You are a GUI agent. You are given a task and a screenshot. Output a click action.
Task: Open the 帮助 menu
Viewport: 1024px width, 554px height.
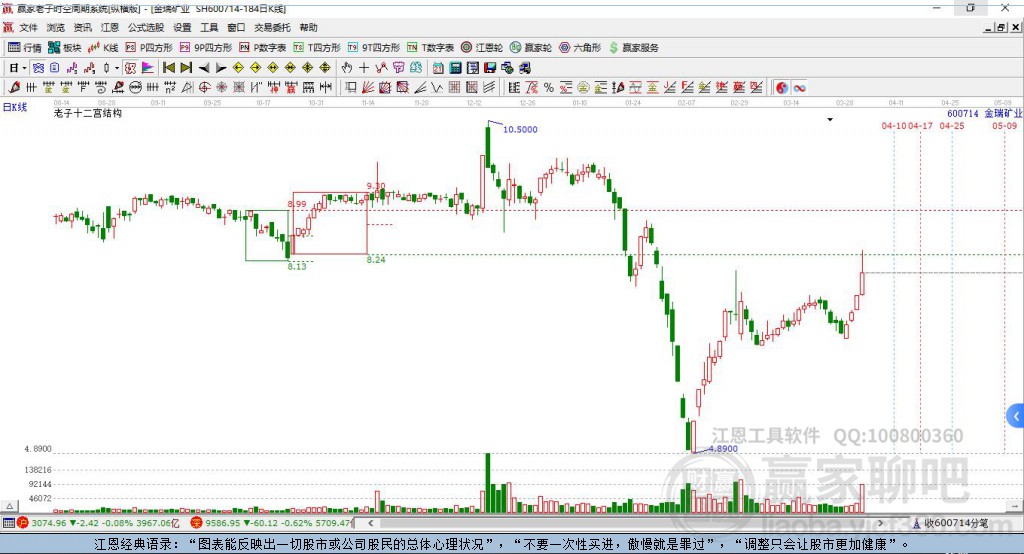(x=308, y=27)
